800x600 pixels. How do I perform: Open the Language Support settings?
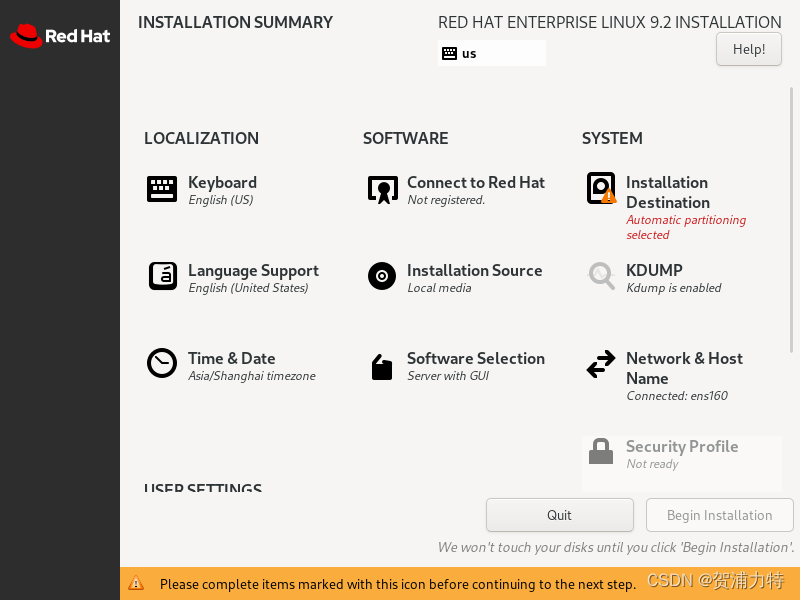(x=162, y=275)
